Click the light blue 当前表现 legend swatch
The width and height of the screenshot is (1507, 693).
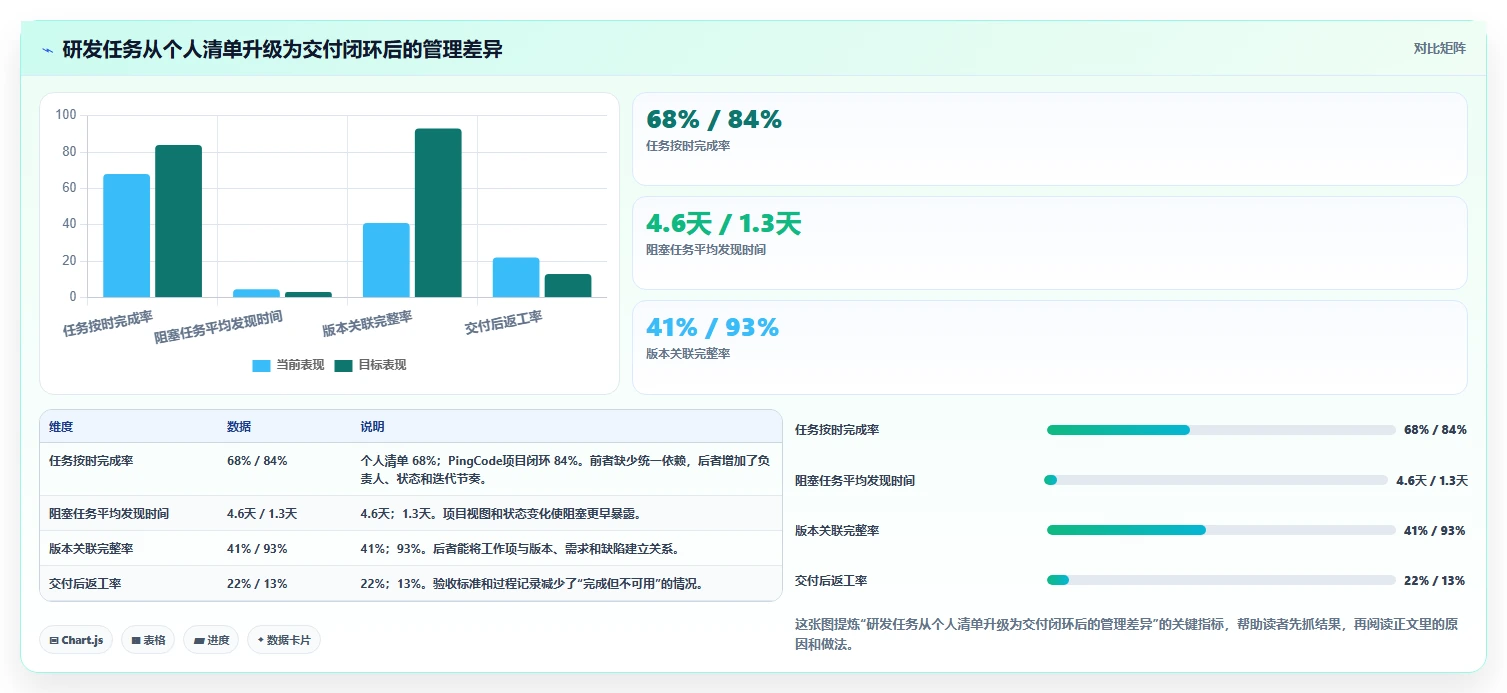pos(262,365)
